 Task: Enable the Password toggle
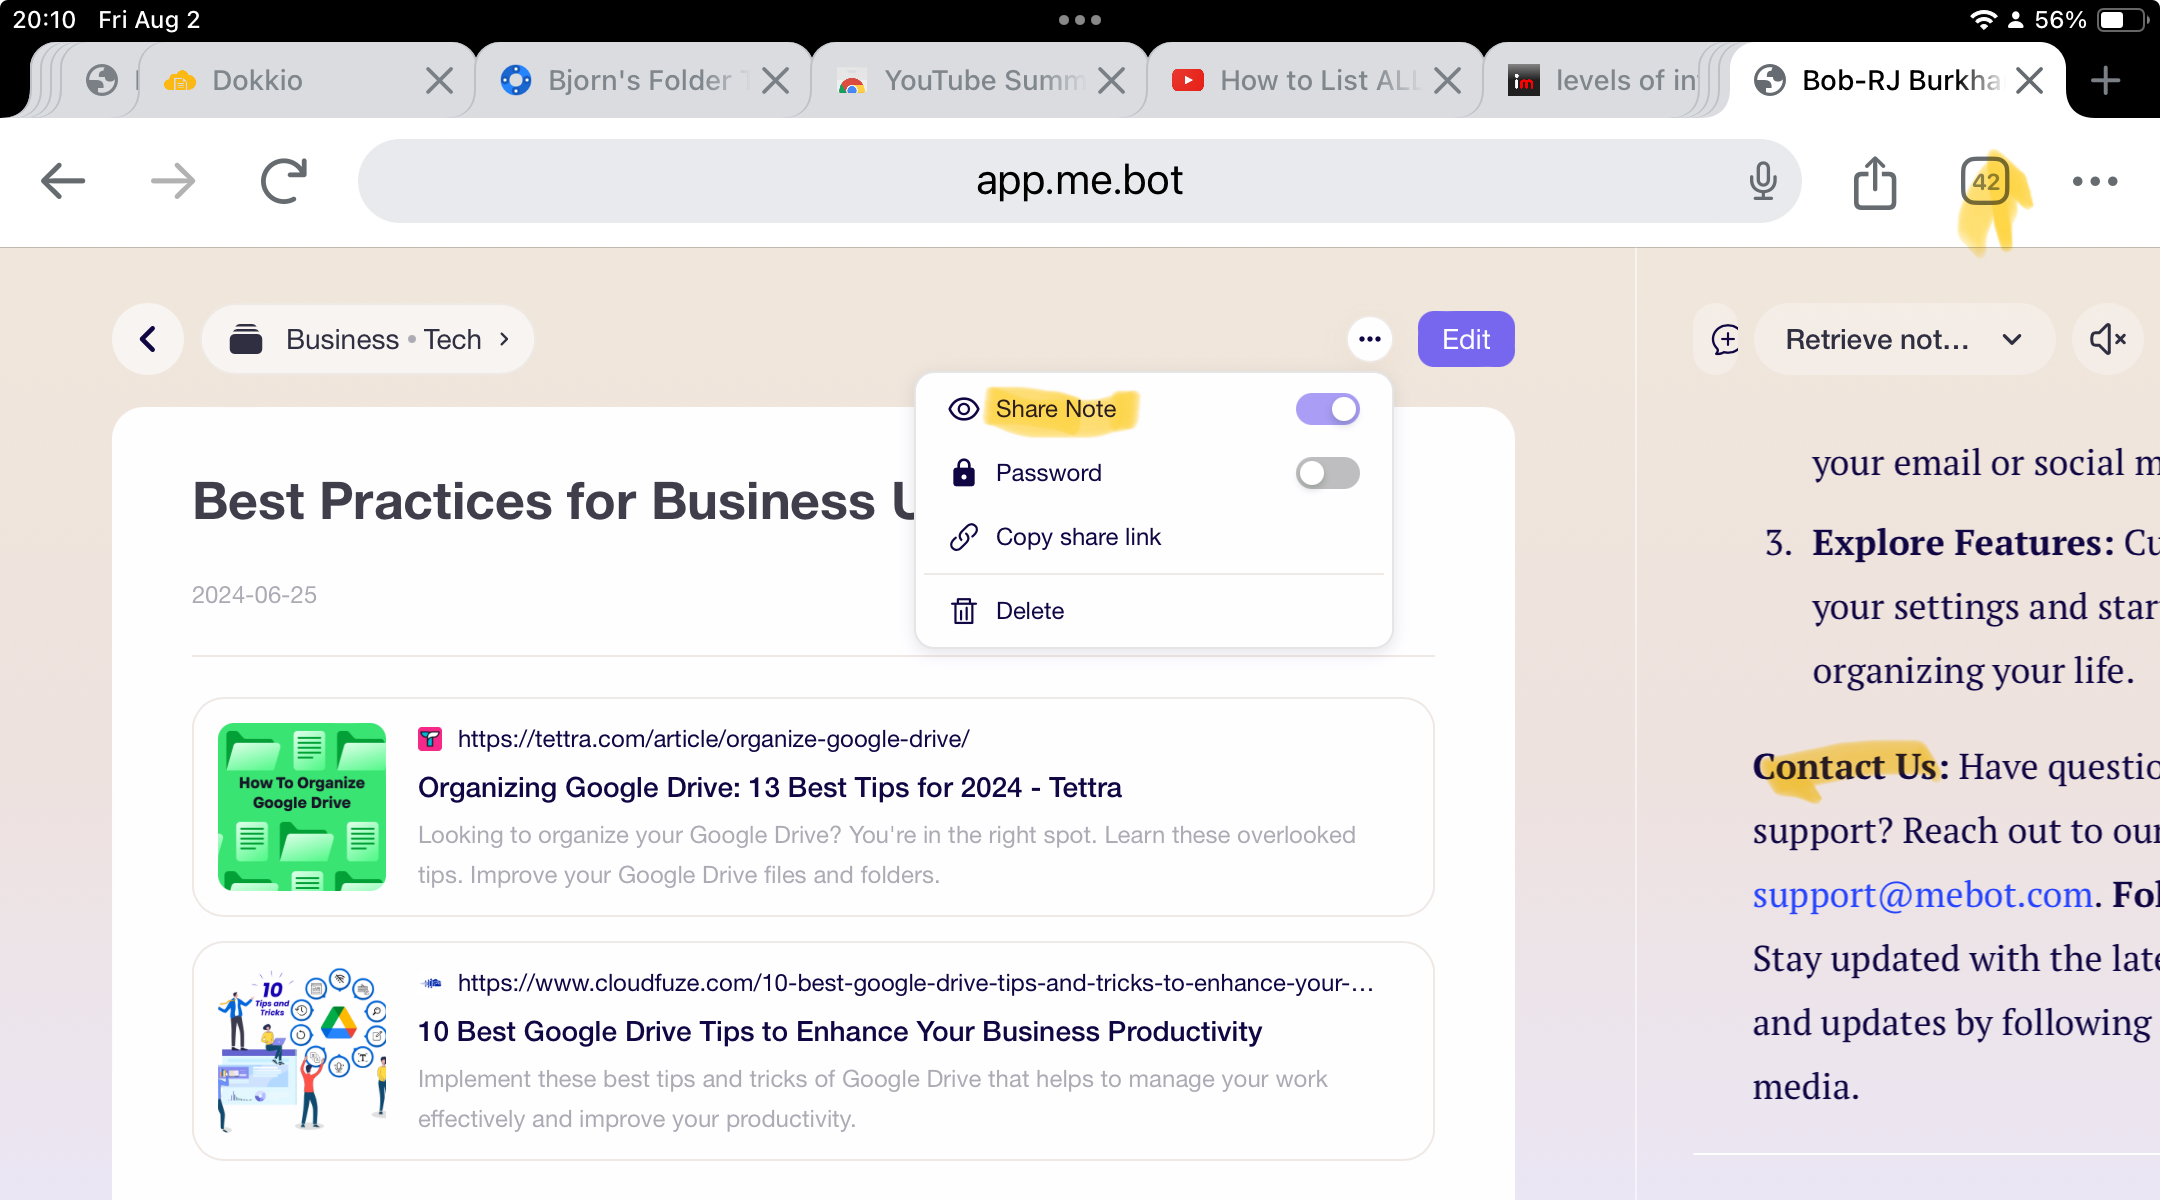click(x=1327, y=473)
